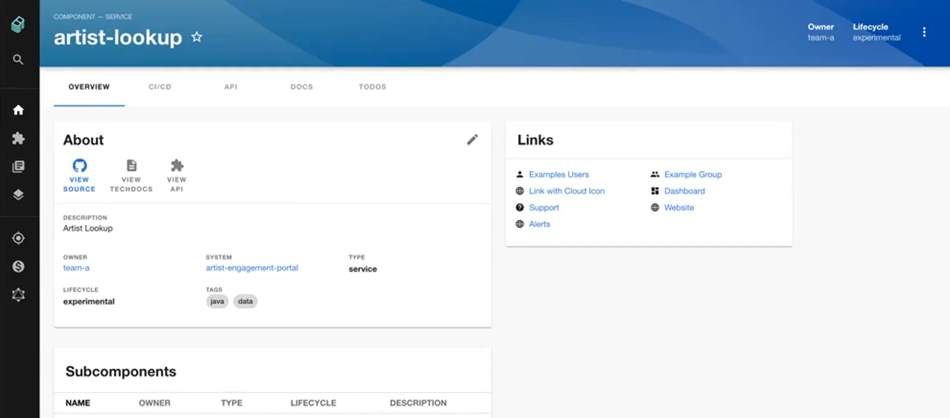950x418 pixels.
Task: Click the java tag chip
Action: (217, 301)
